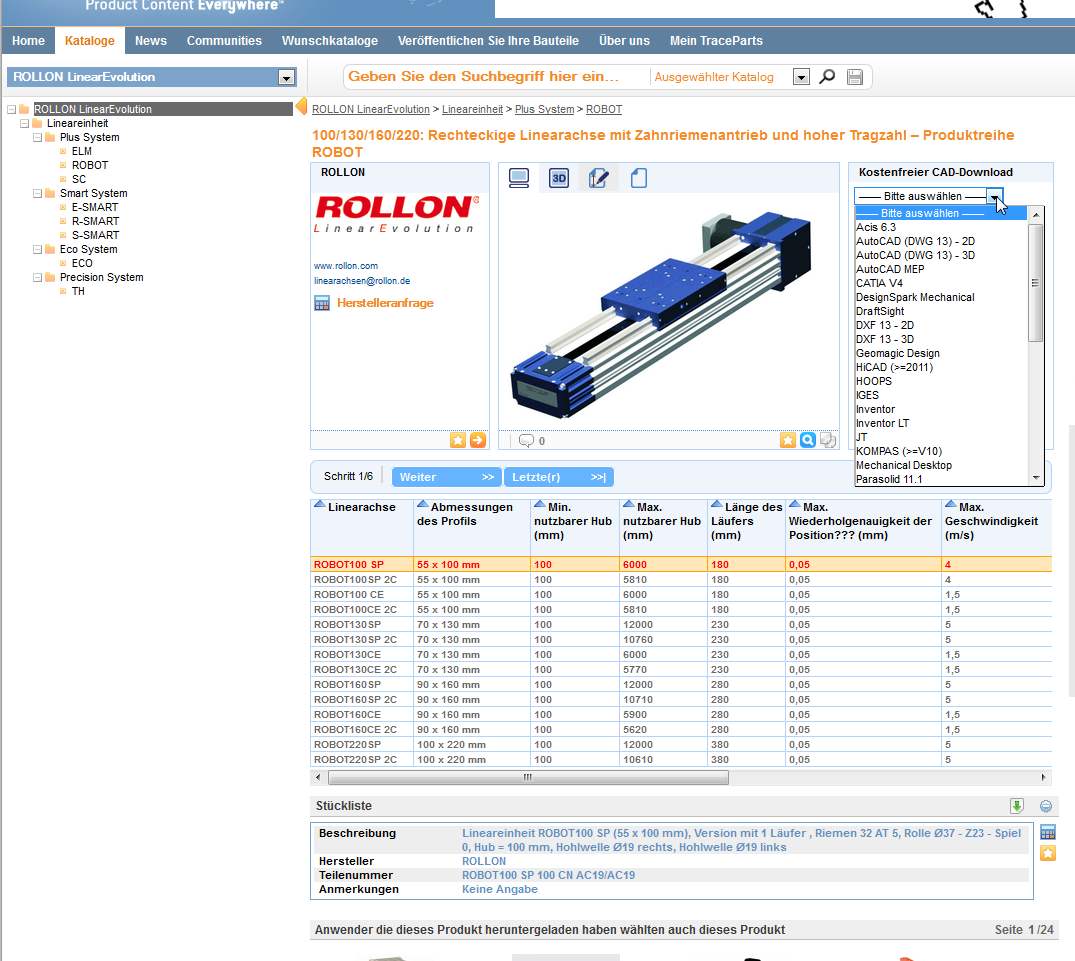Open the Ausgewählter Katalog search scope dropdown
The image size is (1075, 961).
coord(801,77)
